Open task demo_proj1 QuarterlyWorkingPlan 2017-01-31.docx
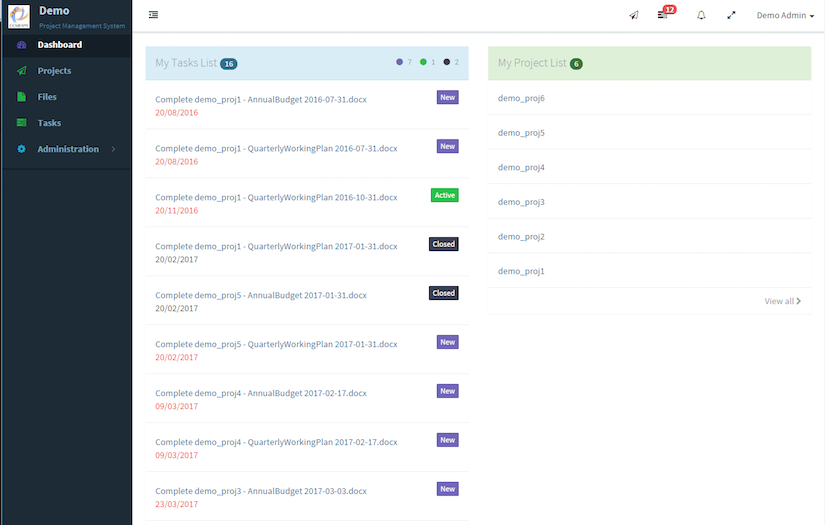This screenshot has height=525, width=825. click(276, 246)
